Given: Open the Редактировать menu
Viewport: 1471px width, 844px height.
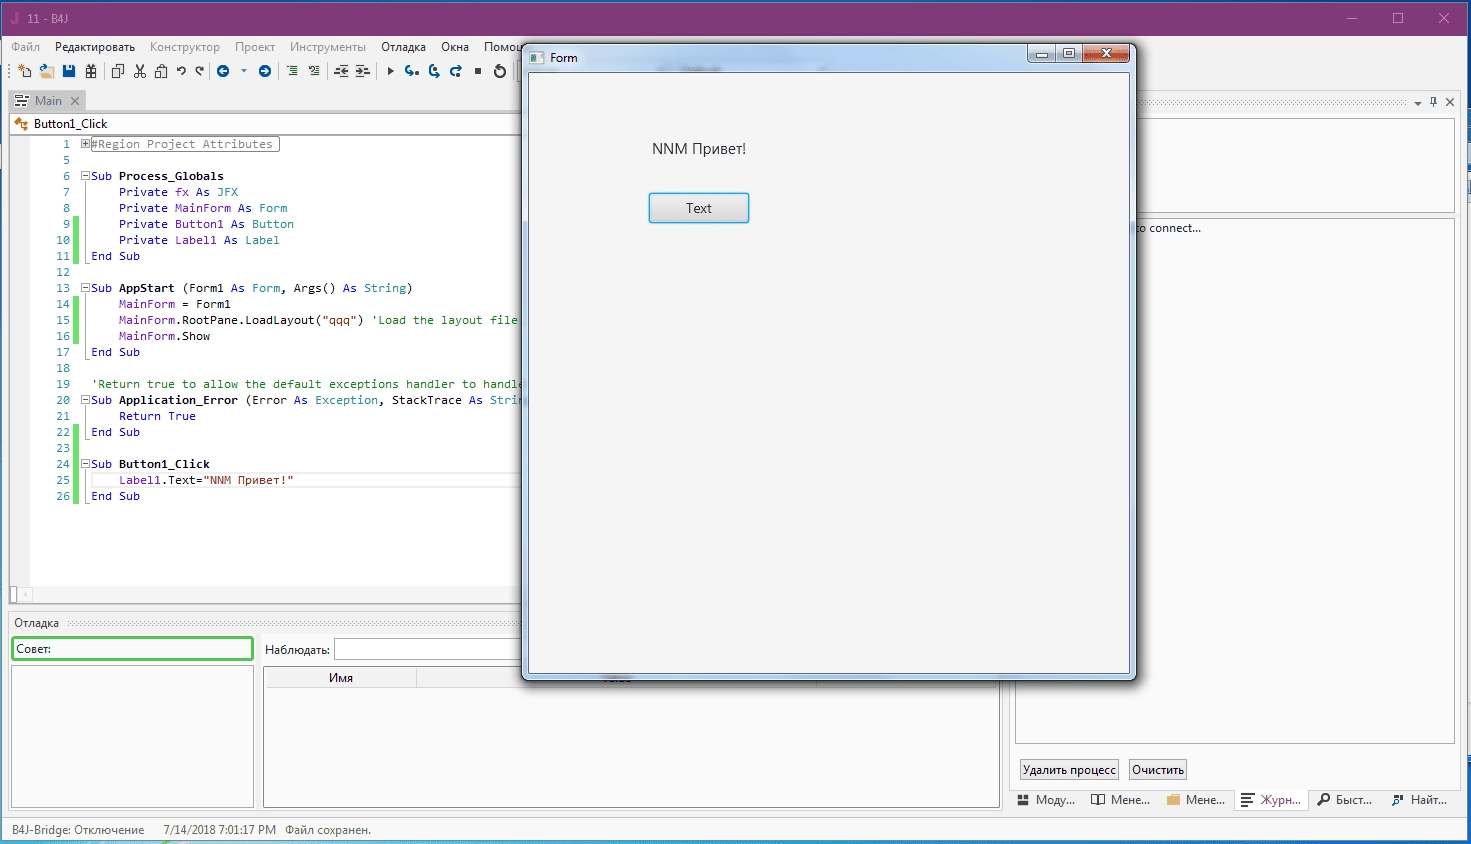Looking at the screenshot, I should (95, 47).
